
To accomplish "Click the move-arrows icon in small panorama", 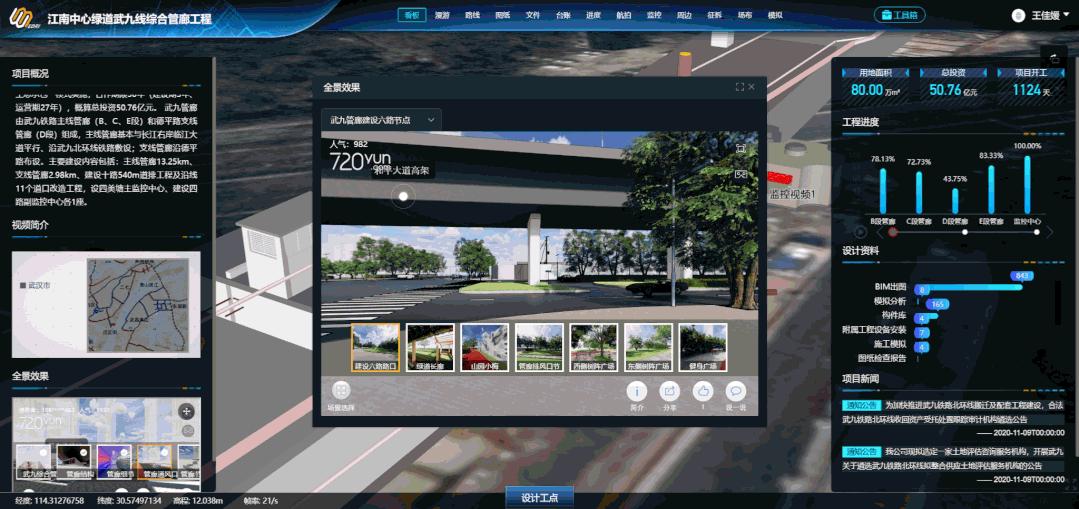I will (186, 411).
